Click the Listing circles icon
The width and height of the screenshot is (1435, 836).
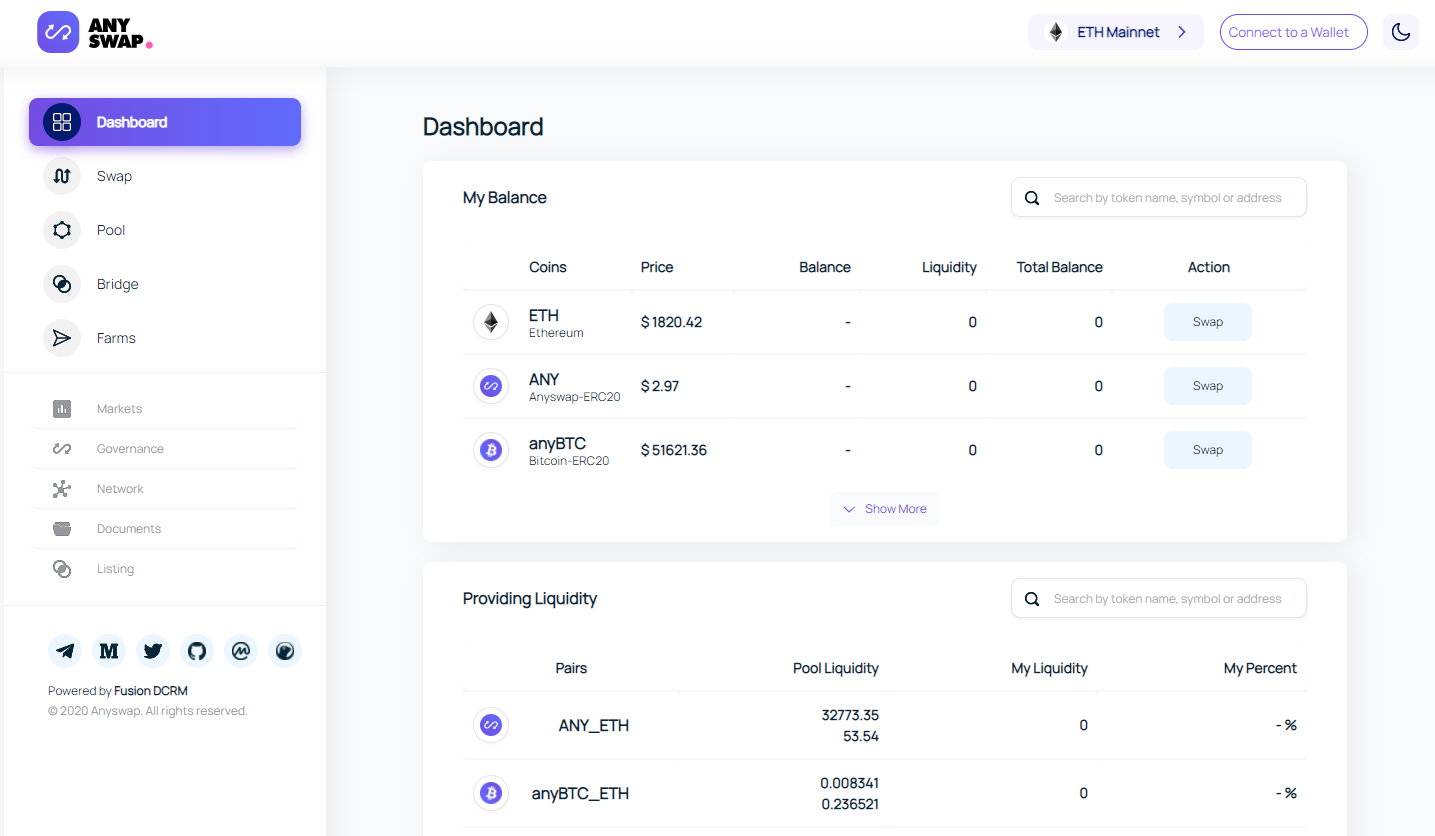tap(62, 569)
